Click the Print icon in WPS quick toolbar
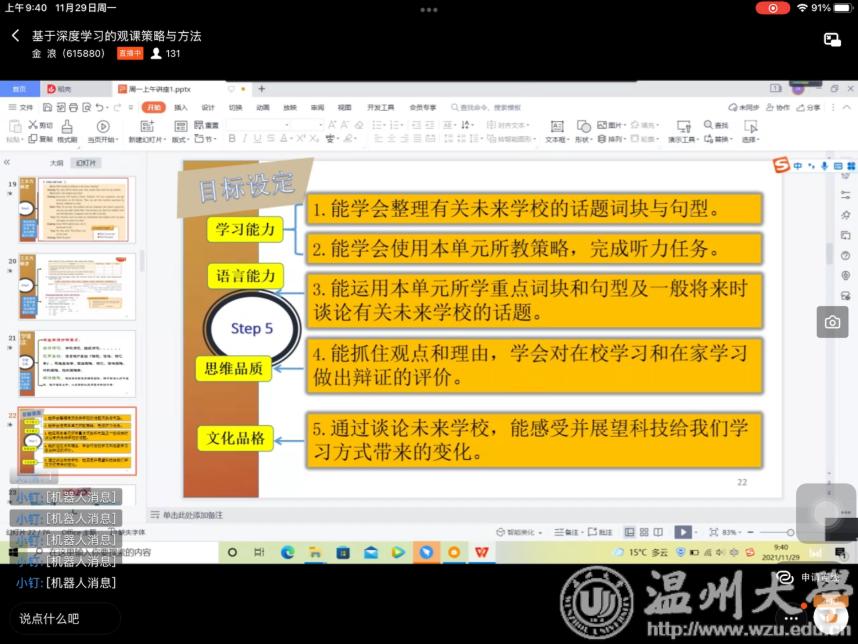Viewport: 858px width, 644px height. click(x=73, y=107)
